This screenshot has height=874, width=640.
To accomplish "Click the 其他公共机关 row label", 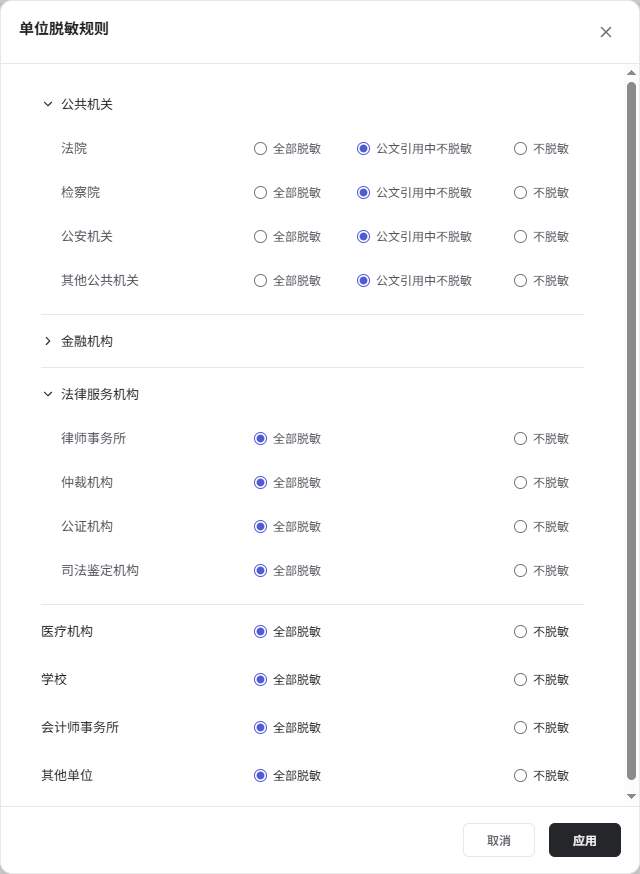I will point(100,281).
